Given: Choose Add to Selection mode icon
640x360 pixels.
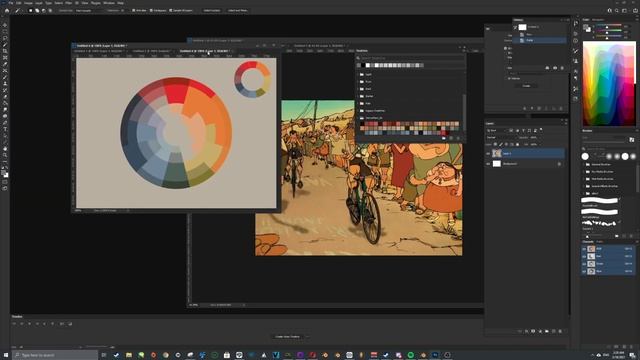Looking at the screenshot, I should [x=37, y=11].
